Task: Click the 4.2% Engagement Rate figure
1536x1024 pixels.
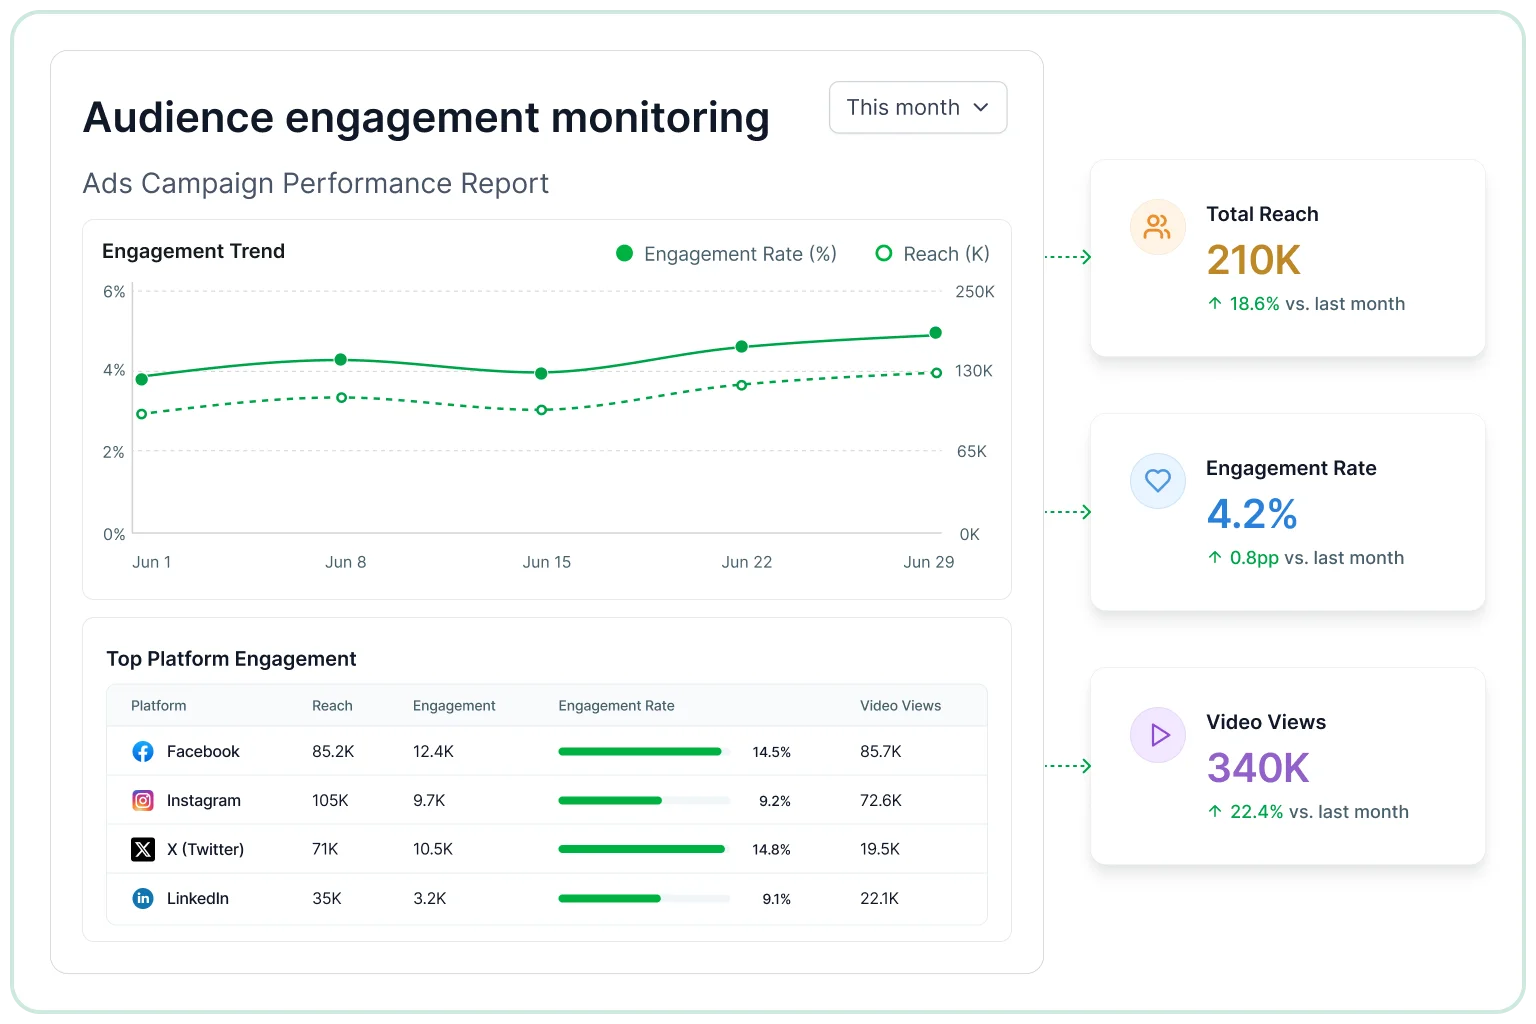Action: (1252, 514)
